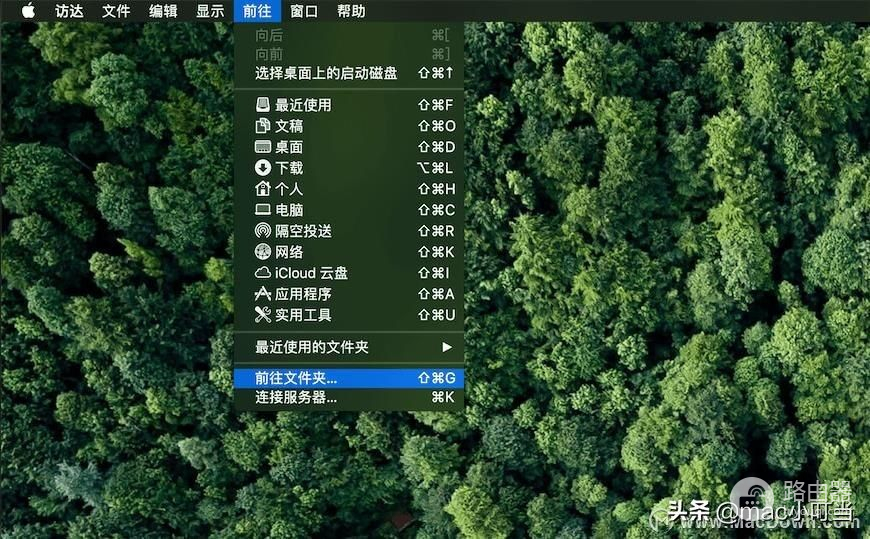
Task: Click the ⇧⌘H shortcut for 个人
Action: click(x=437, y=189)
